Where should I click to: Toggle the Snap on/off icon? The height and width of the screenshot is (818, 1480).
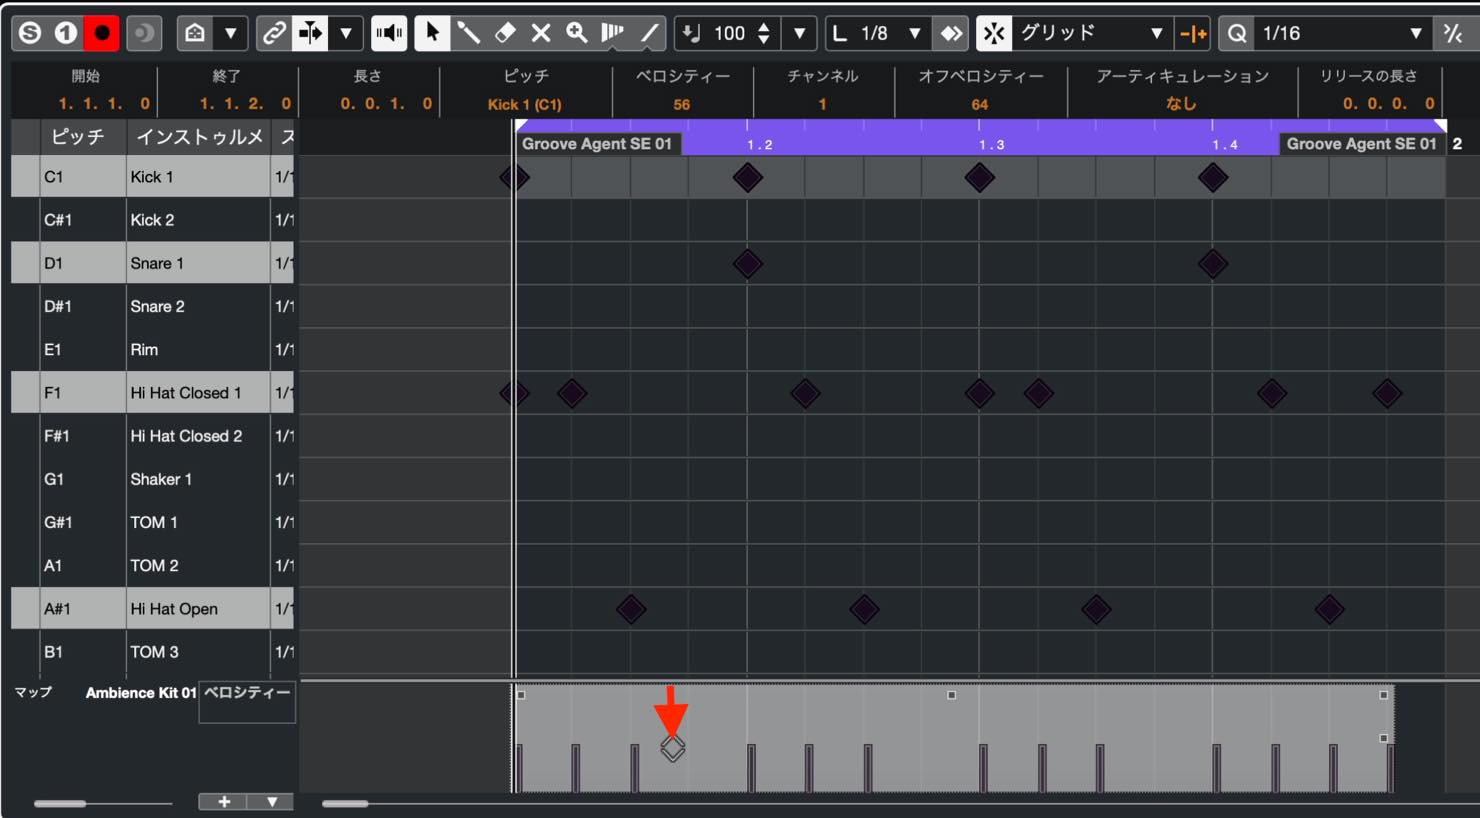993,33
